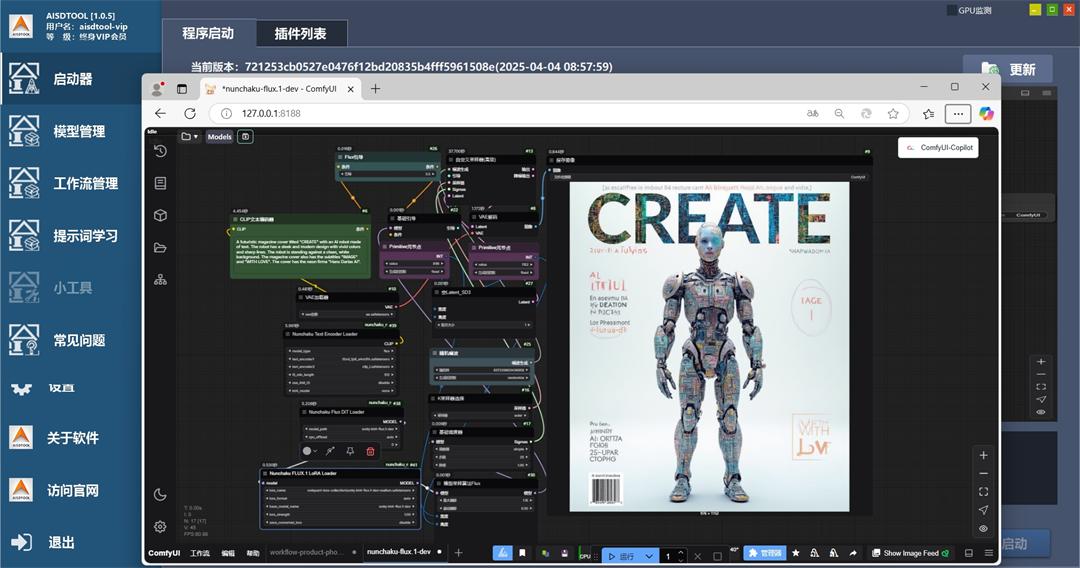Open the ComfyUI-Copilot panel button
The height and width of the screenshot is (568, 1080).
coord(937,147)
